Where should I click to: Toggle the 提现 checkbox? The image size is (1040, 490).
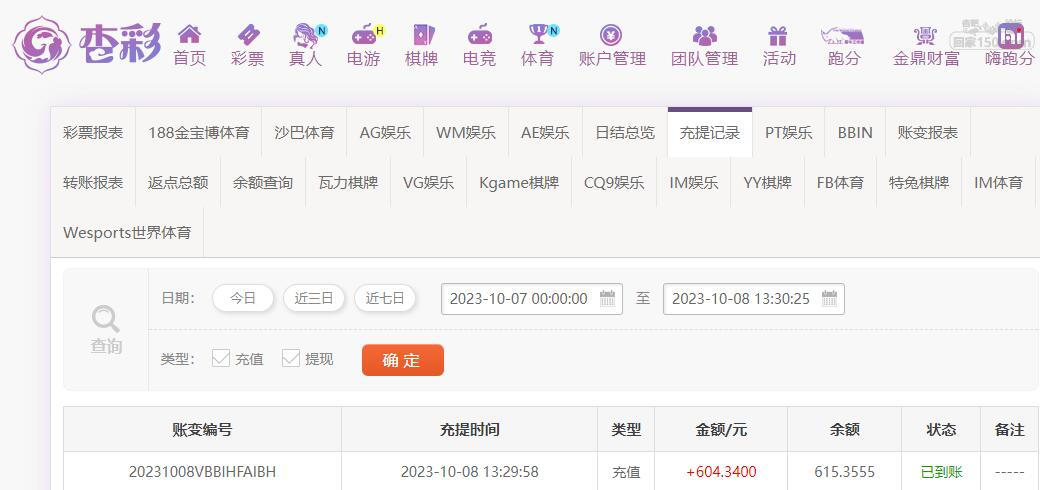[x=291, y=359]
